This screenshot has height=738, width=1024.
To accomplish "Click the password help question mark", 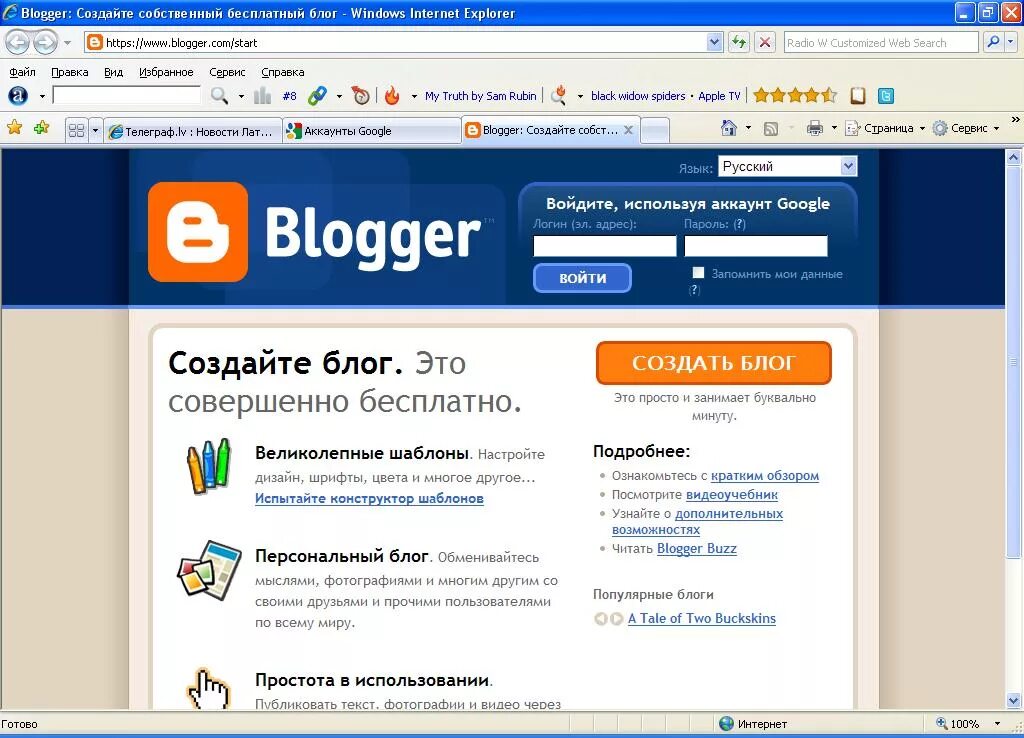I will 739,224.
